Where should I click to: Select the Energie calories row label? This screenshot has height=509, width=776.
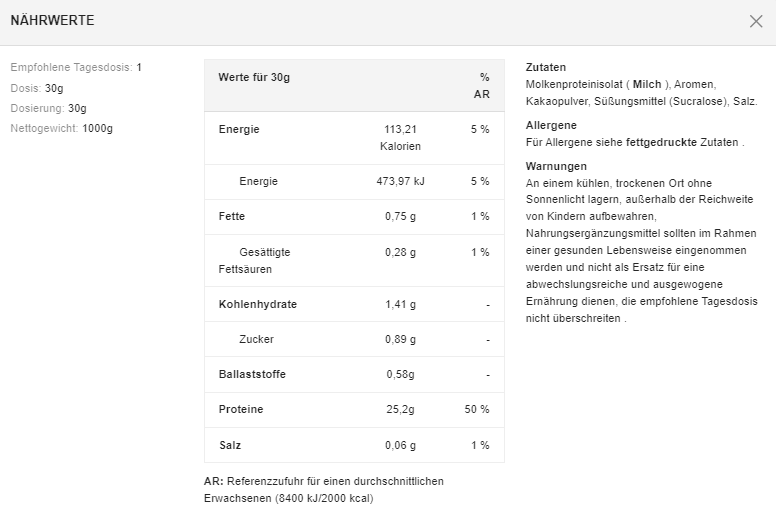tap(239, 129)
